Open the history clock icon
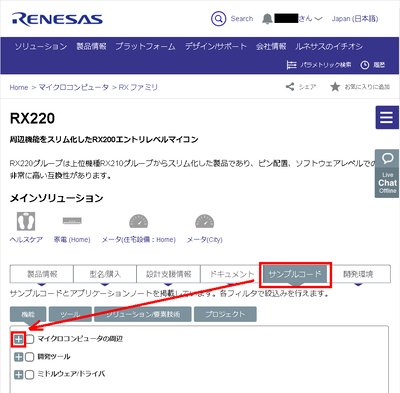Viewport: 400px width, 393px height. click(365, 65)
